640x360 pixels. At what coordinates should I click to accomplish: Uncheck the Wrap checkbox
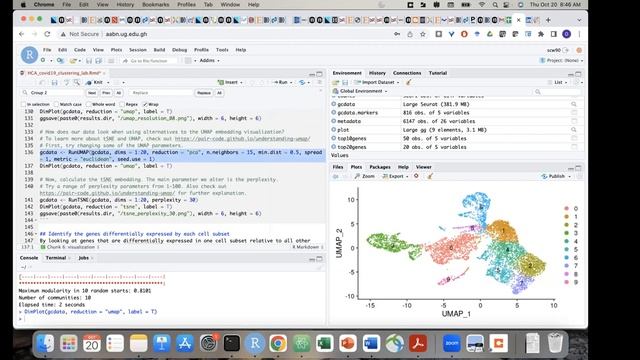[145, 104]
